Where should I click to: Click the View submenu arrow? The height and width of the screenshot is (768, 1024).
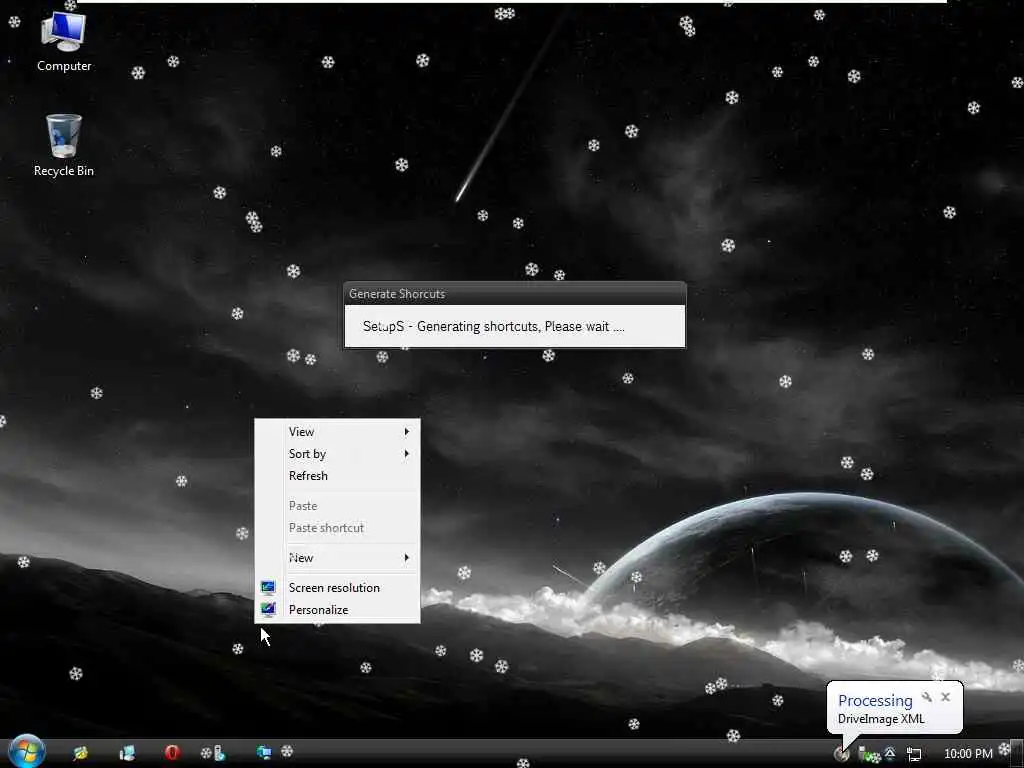click(x=407, y=432)
